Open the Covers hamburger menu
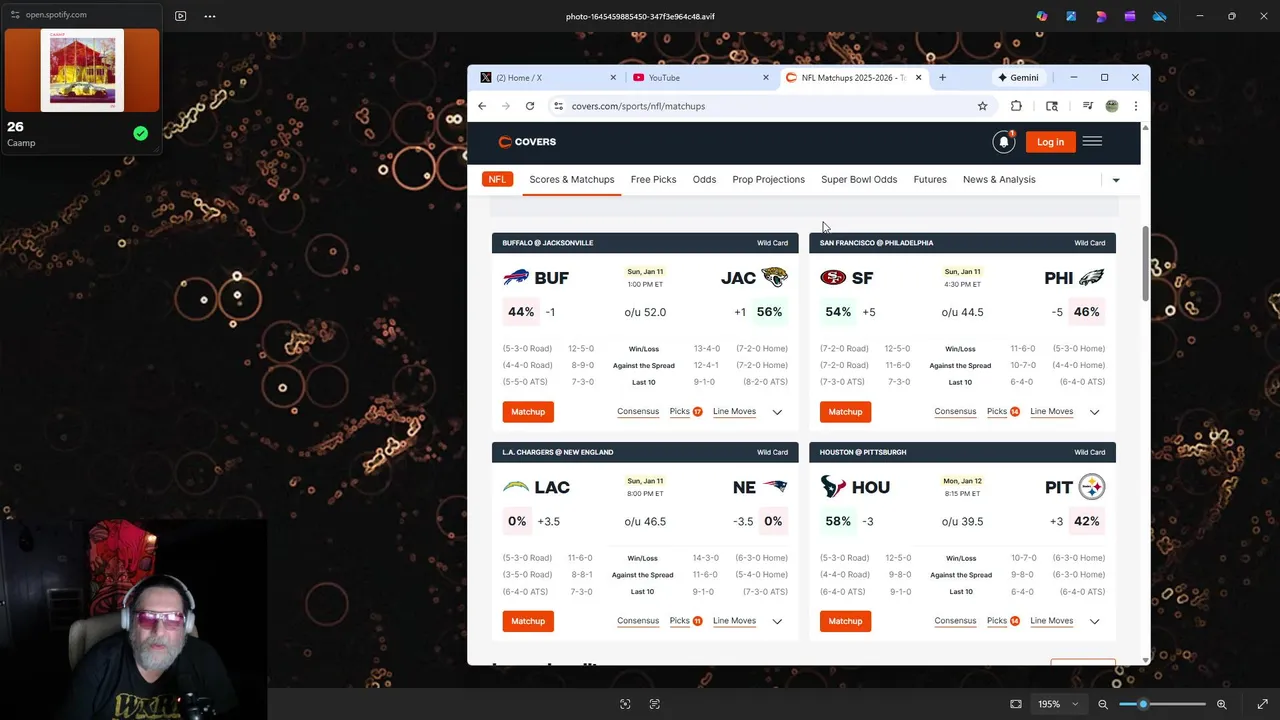The width and height of the screenshot is (1280, 720). [x=1092, y=142]
